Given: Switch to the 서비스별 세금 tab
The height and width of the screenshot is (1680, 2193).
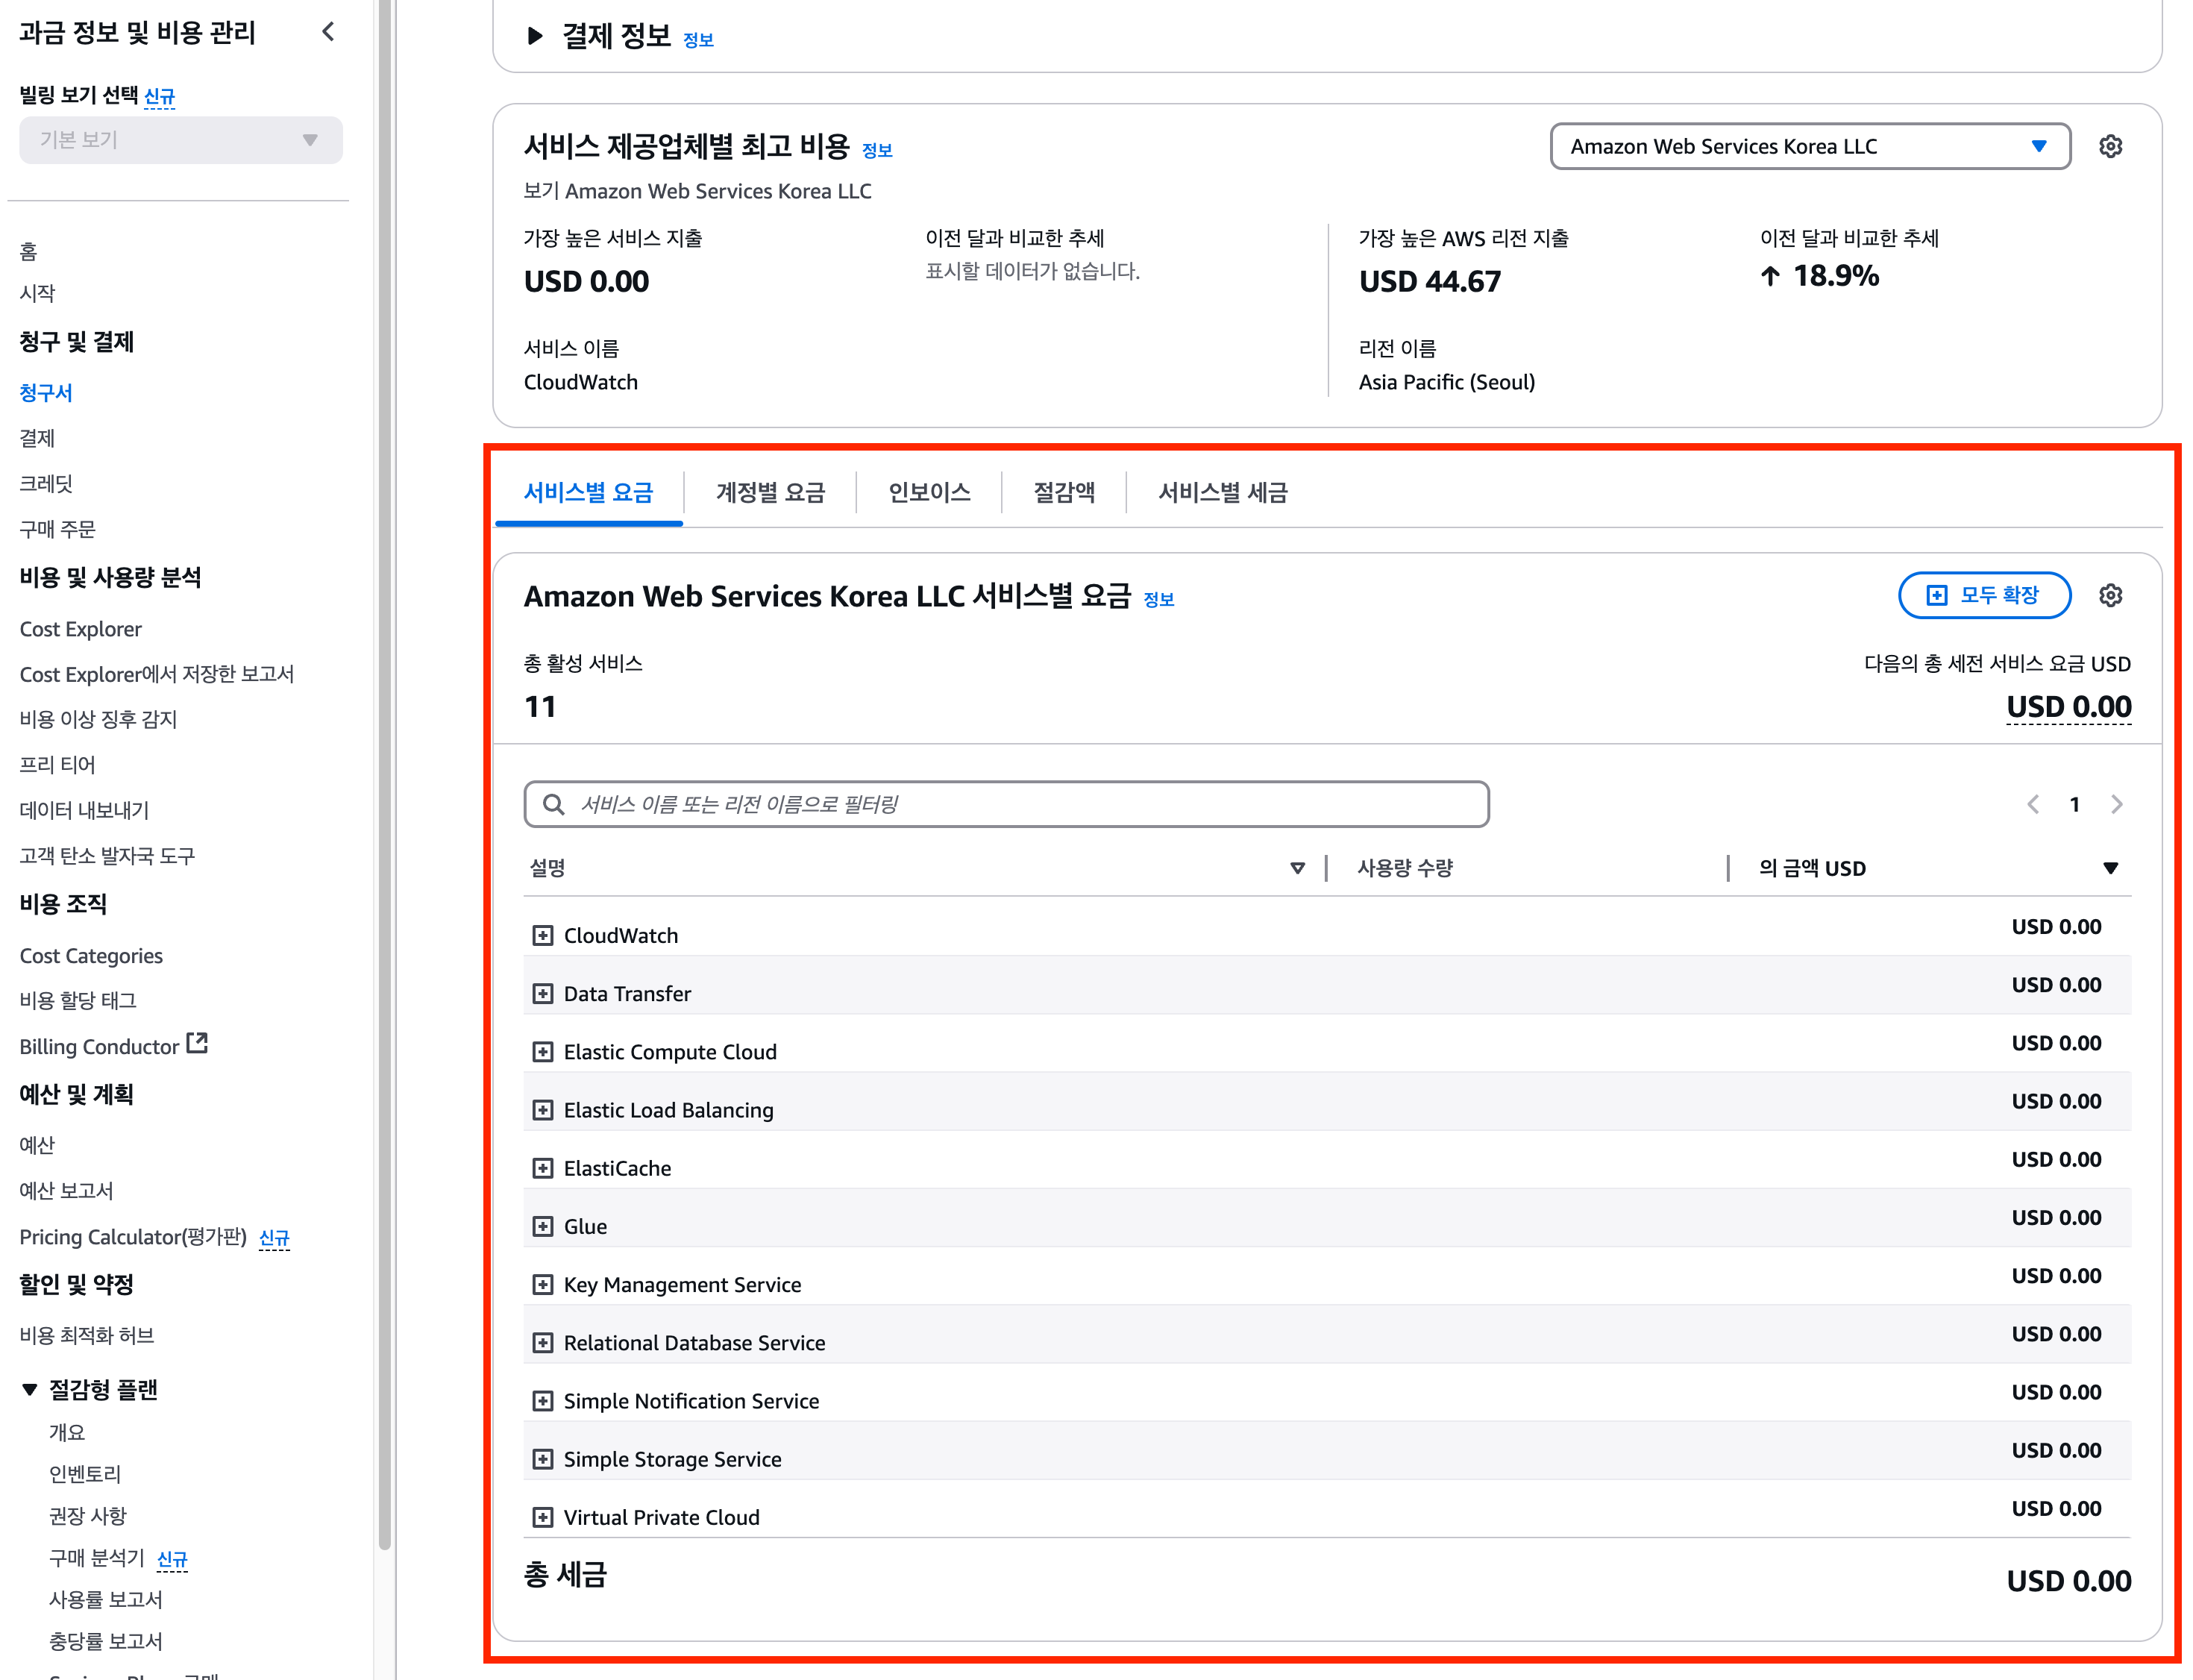Looking at the screenshot, I should (x=1222, y=492).
